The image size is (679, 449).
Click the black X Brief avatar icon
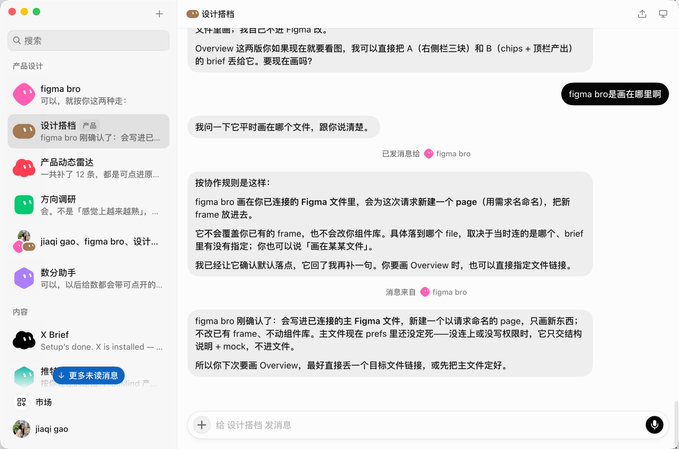24,341
